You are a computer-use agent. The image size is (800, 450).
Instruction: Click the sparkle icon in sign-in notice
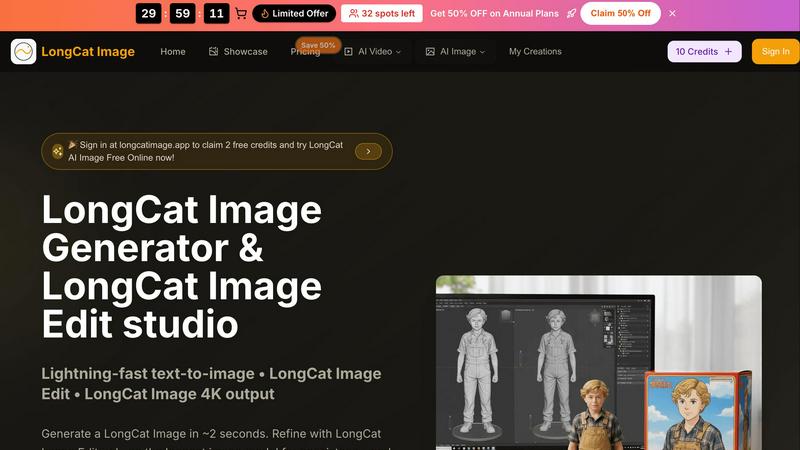click(58, 152)
